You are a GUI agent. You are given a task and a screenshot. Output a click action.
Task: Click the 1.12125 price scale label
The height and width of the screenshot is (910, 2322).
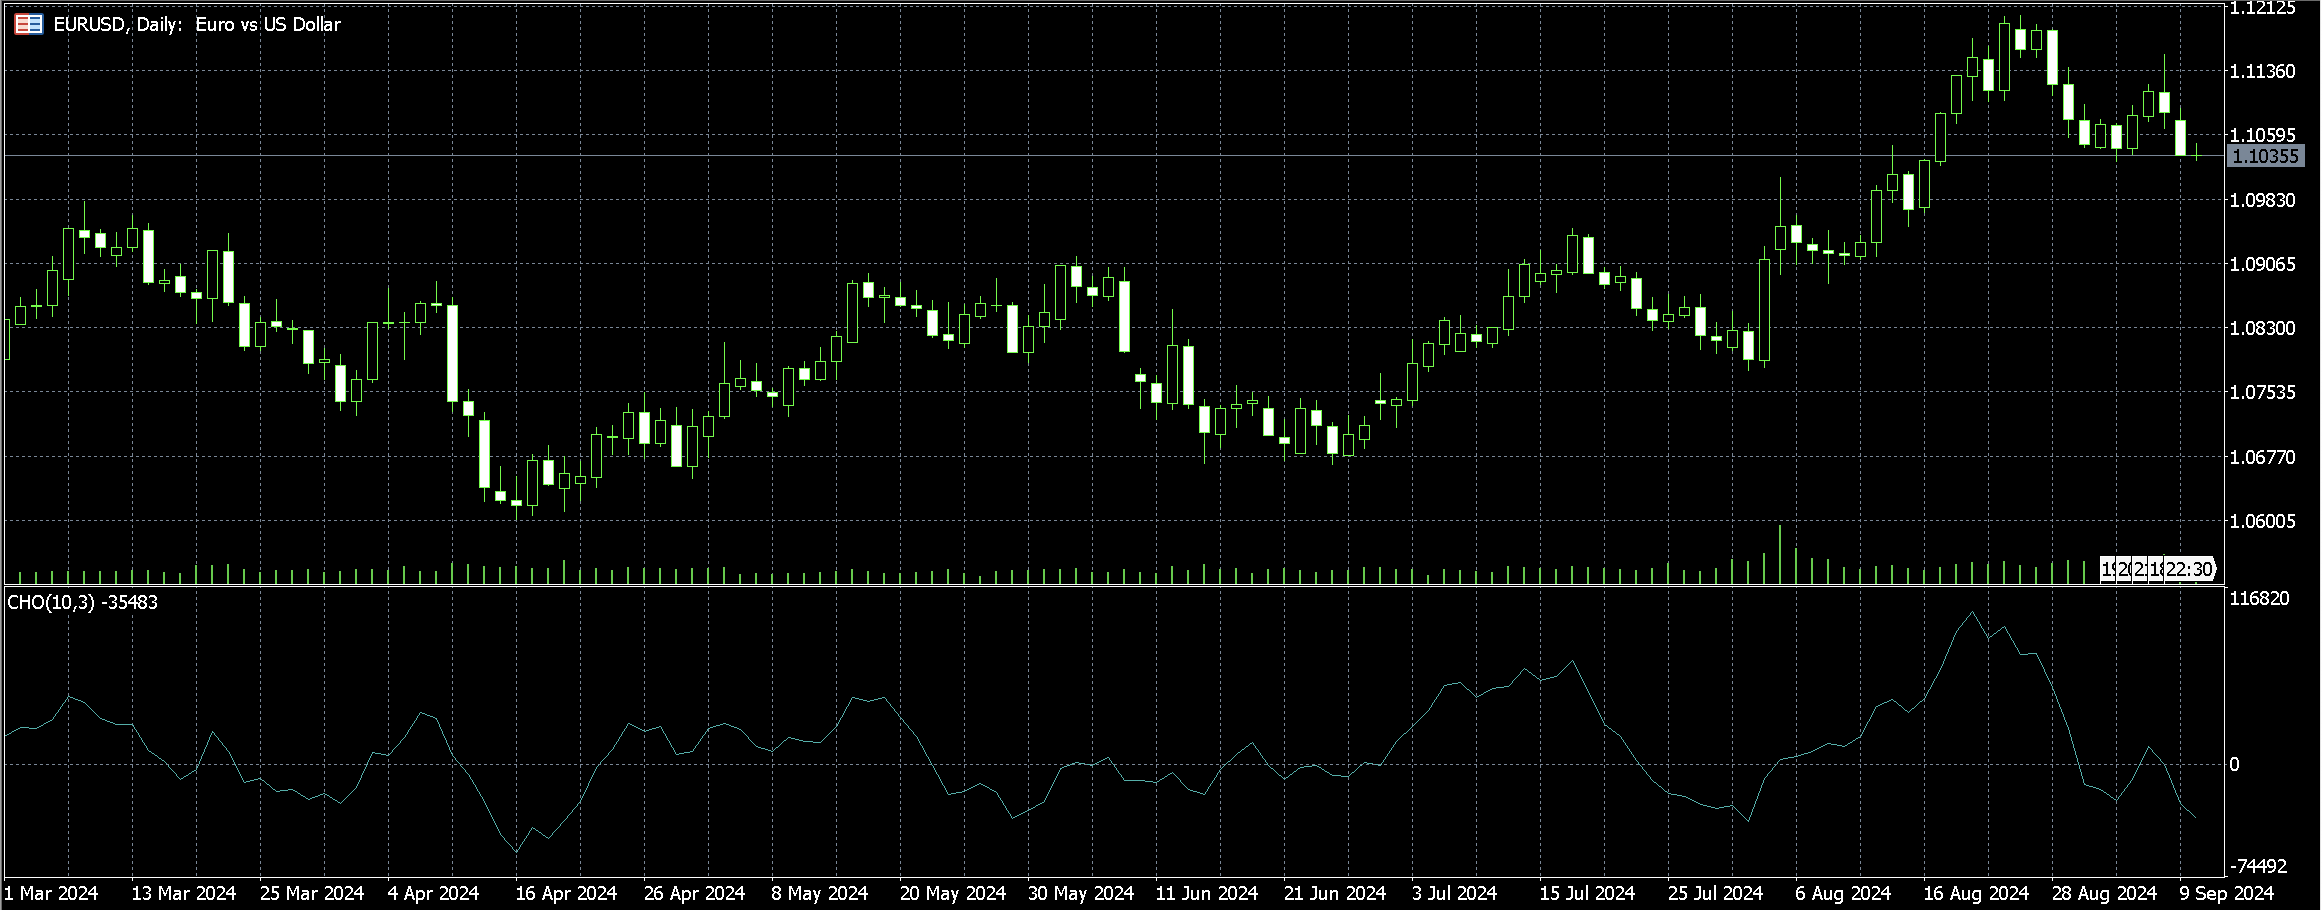(x=2262, y=9)
